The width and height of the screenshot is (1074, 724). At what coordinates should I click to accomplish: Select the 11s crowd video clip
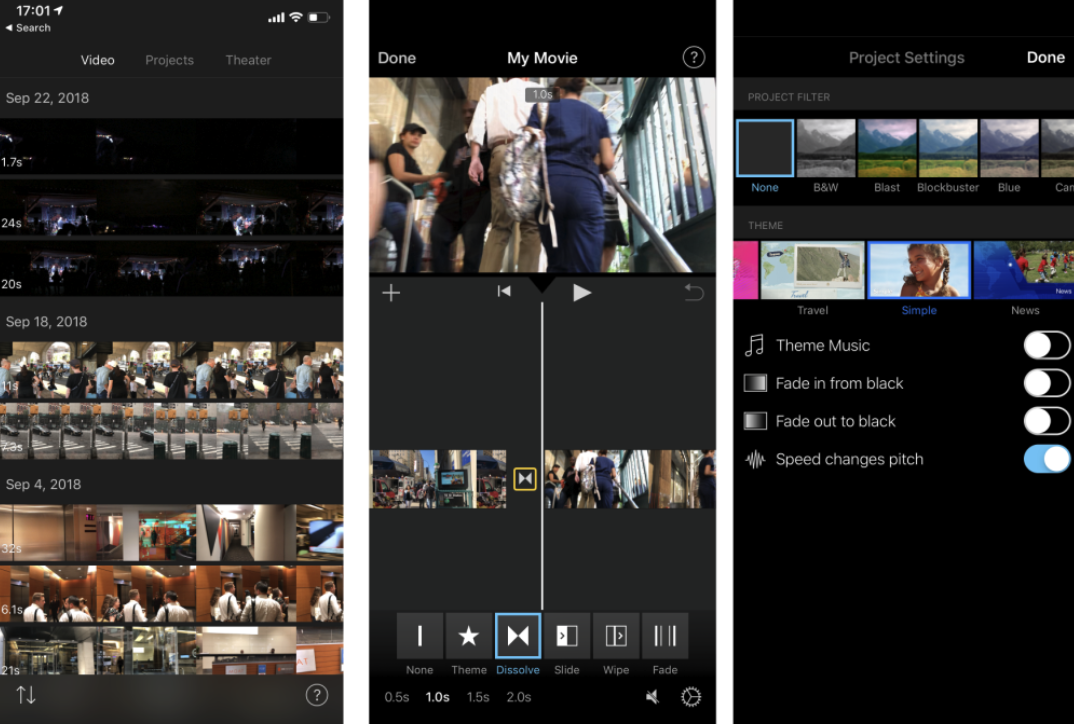tap(171, 370)
